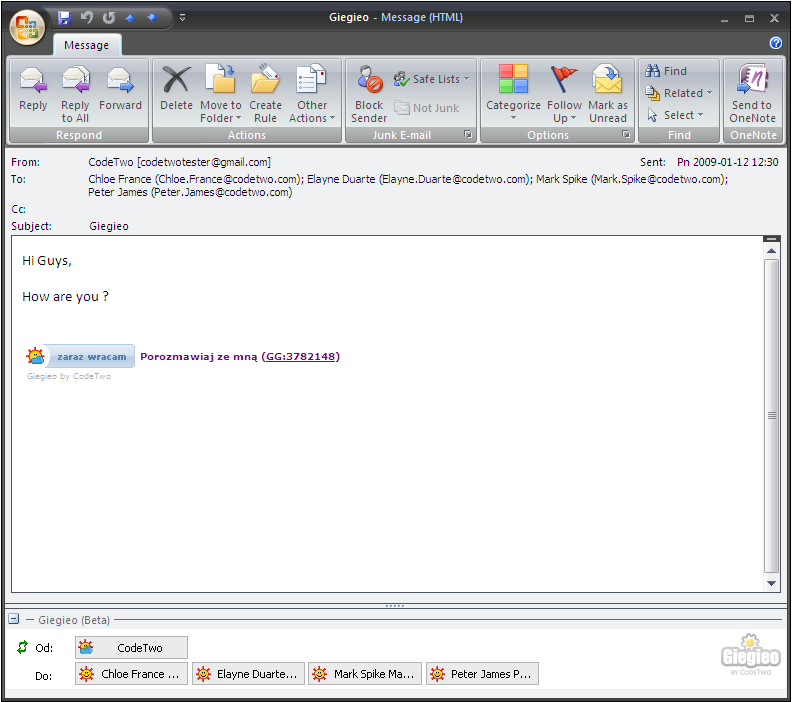This screenshot has height=702, width=792.
Task: Save via Quick Access toolbar
Action: point(64,18)
